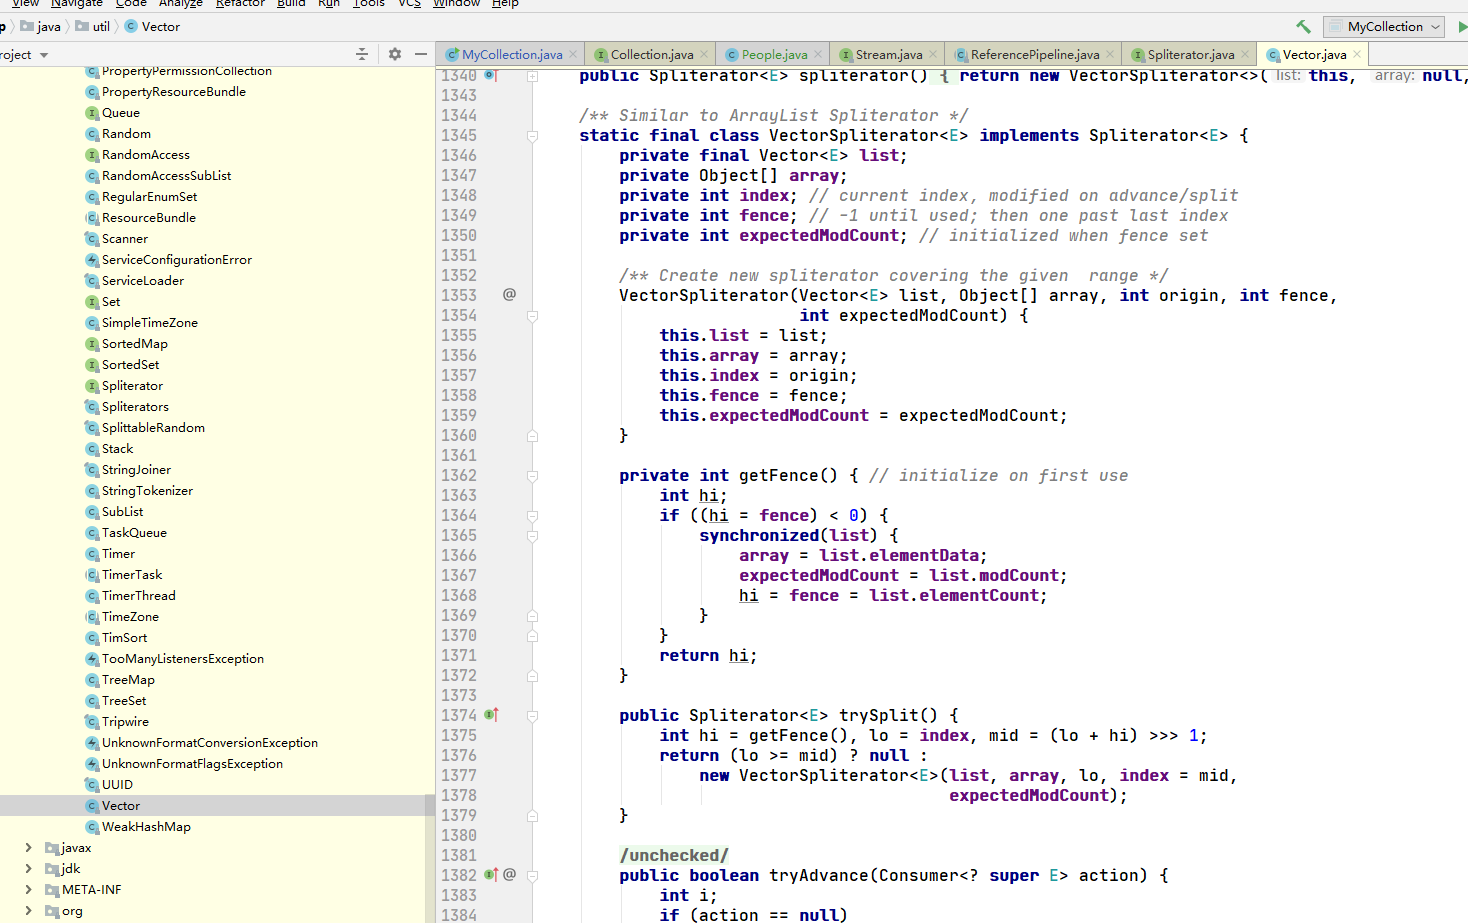Viewport: 1468px width, 923px height.
Task: Collapse the getFence method fold at line 1362
Action: tap(532, 476)
